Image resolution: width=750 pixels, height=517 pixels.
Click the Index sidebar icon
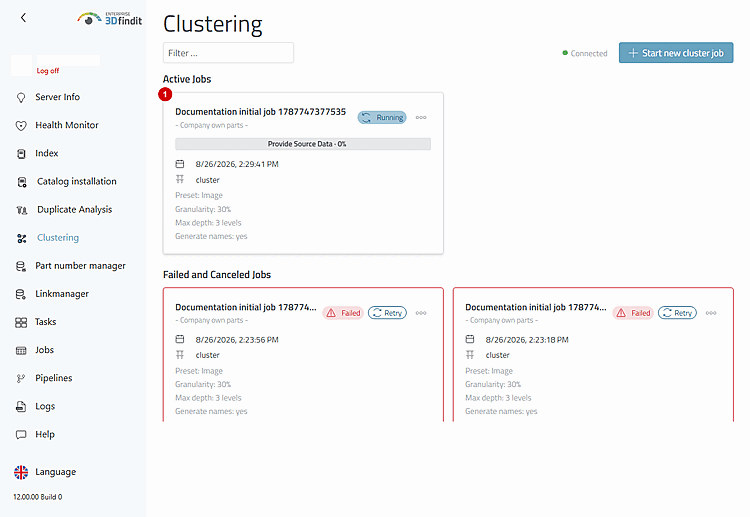[x=21, y=154]
